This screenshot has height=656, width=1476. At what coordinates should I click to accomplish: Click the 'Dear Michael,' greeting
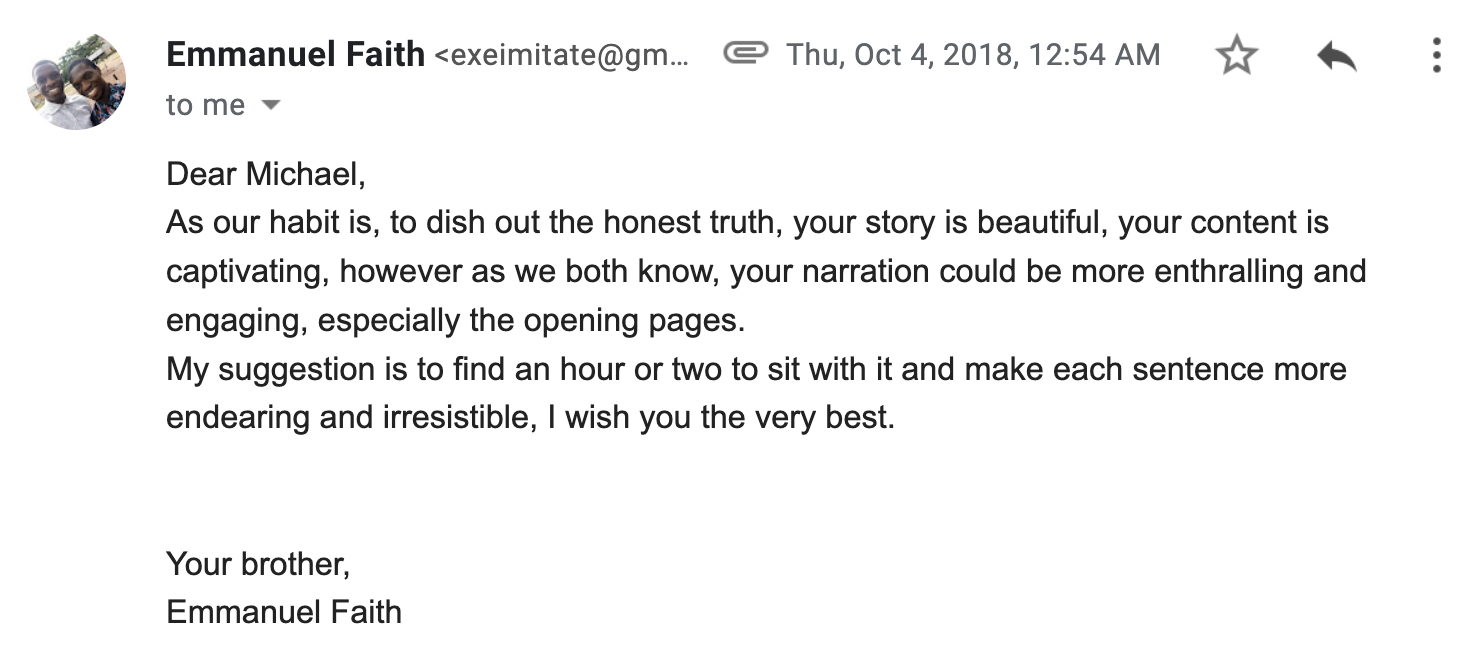[x=266, y=175]
